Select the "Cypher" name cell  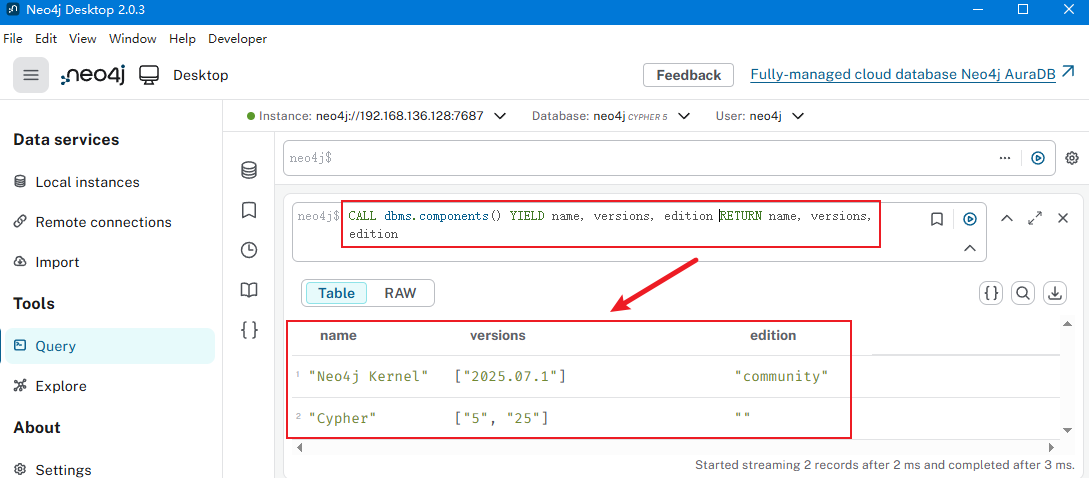coord(342,418)
